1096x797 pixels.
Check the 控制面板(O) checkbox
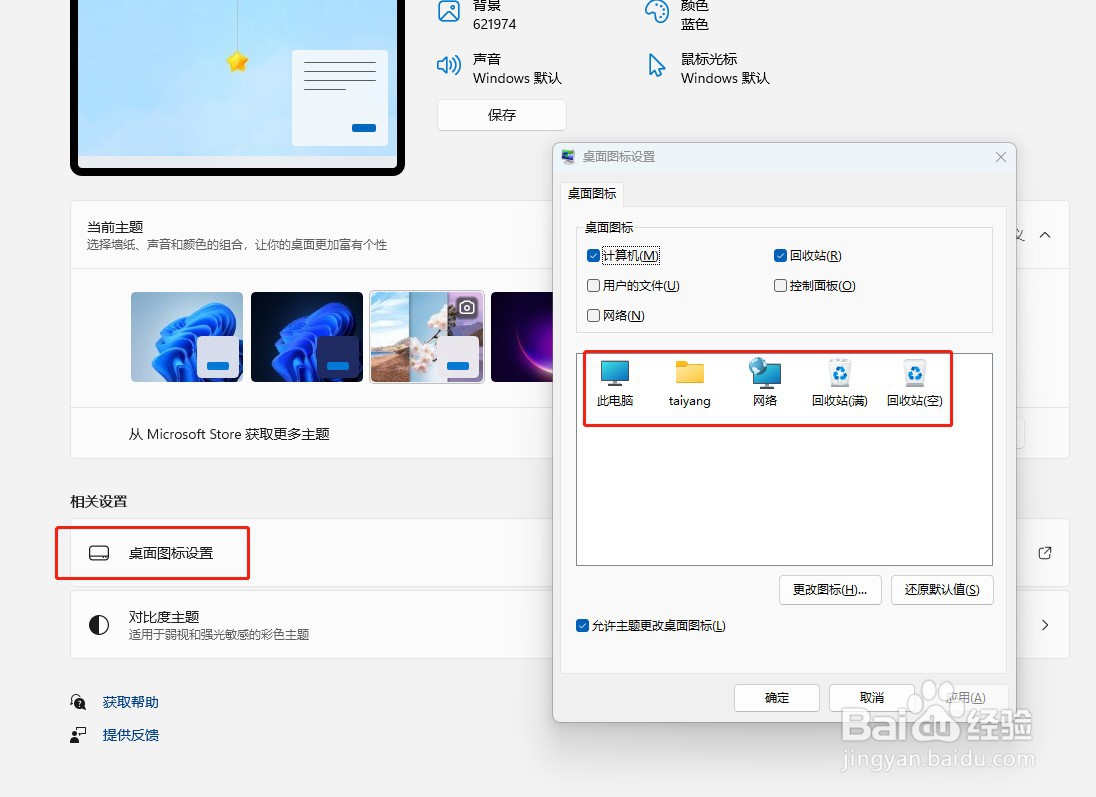tap(780, 285)
